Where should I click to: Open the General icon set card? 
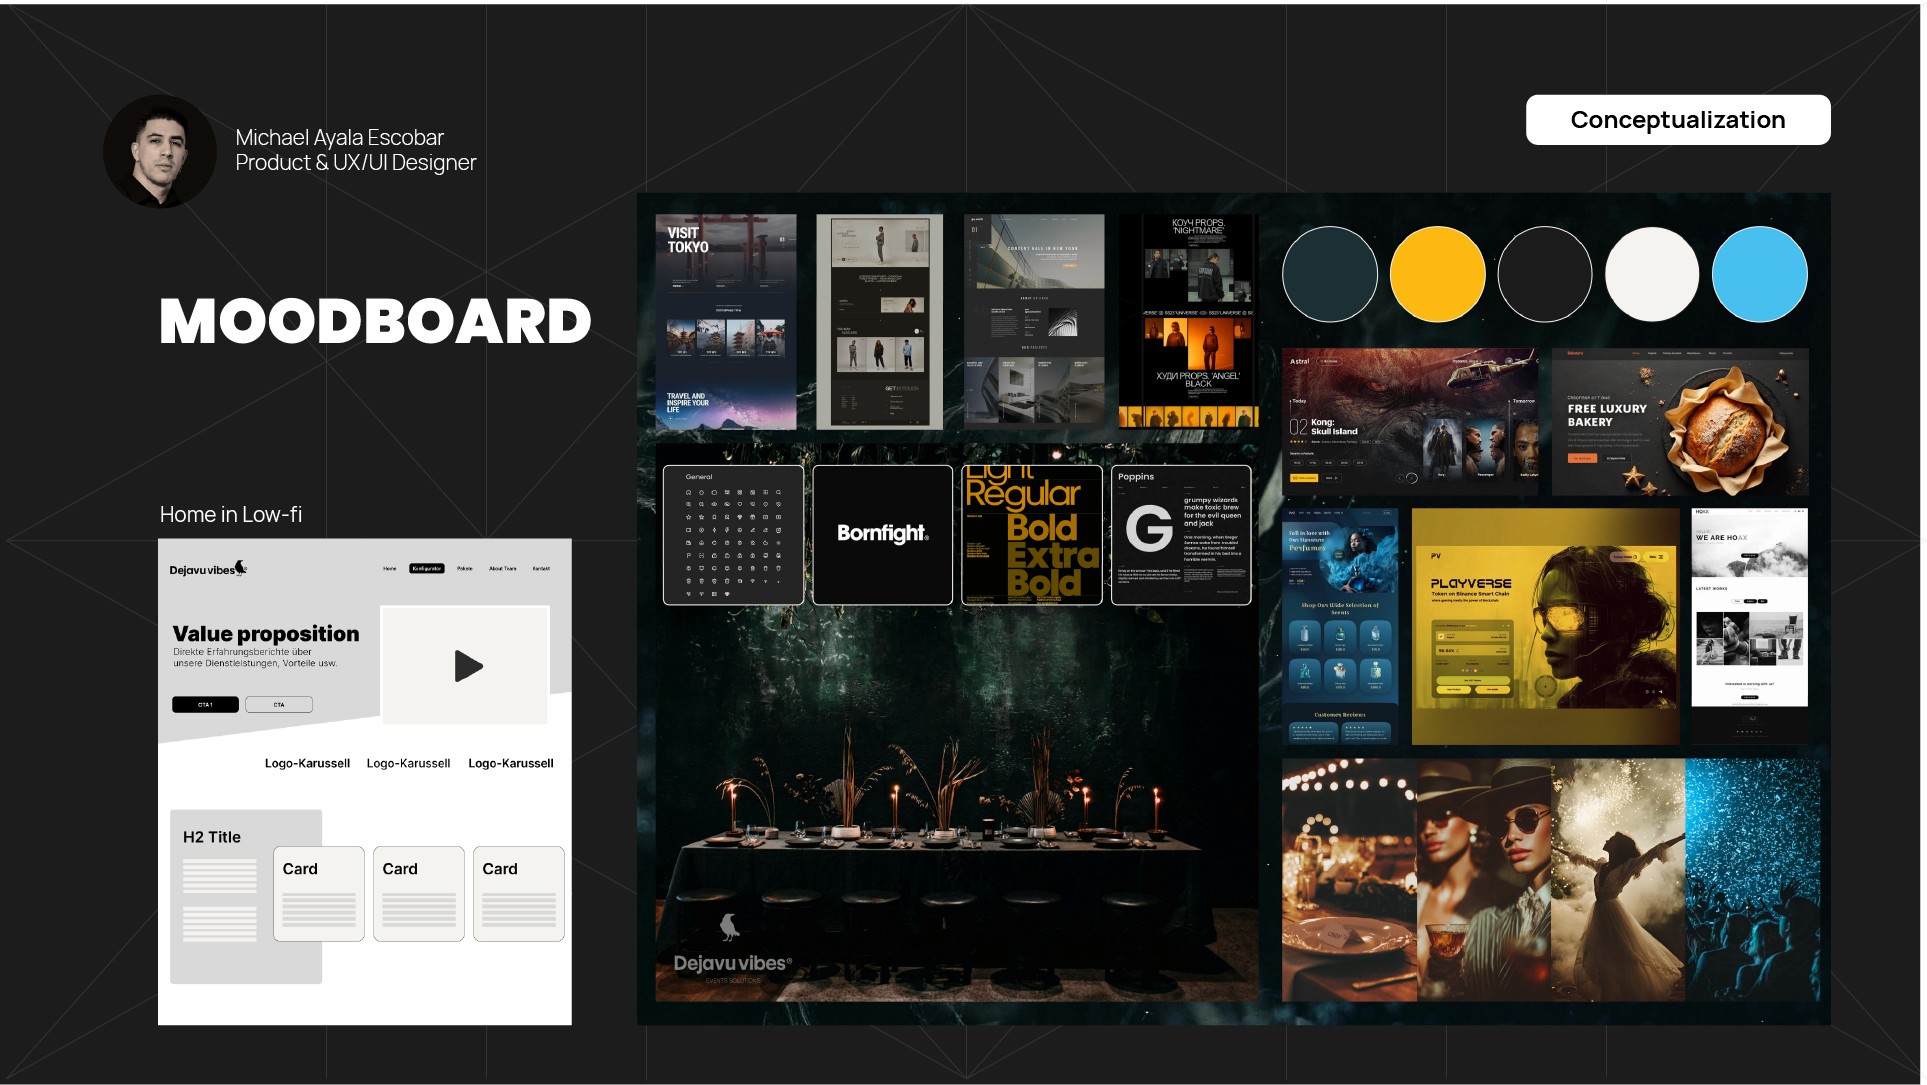tap(733, 535)
